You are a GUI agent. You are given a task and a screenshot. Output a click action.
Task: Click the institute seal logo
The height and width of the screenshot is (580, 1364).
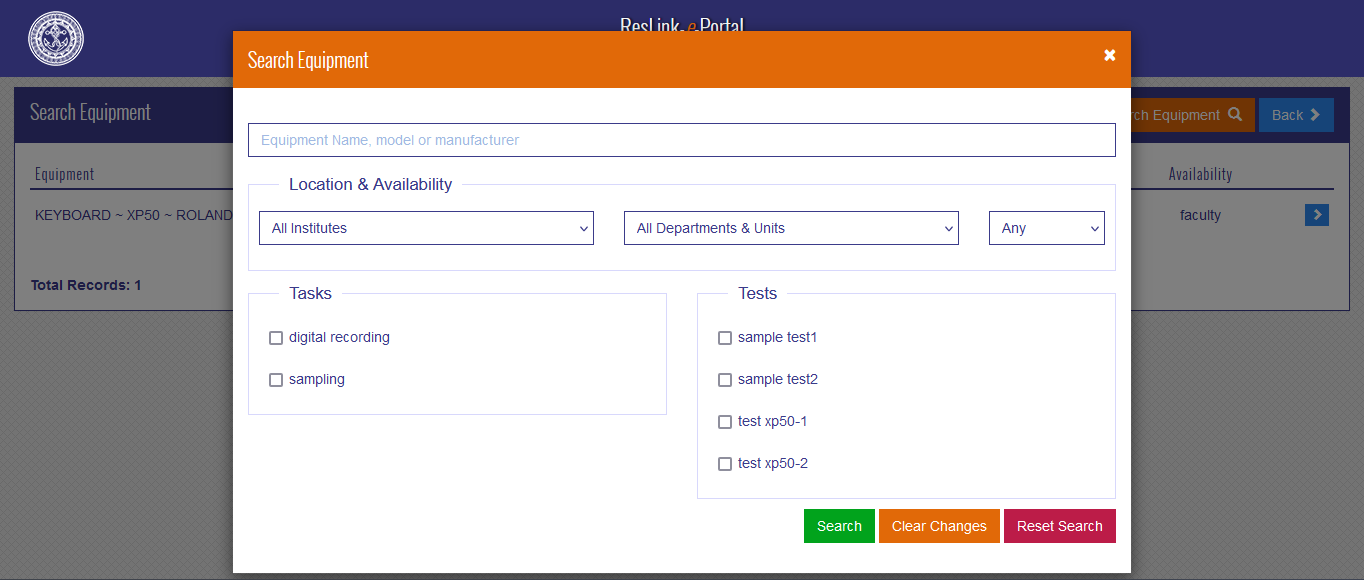[56, 39]
